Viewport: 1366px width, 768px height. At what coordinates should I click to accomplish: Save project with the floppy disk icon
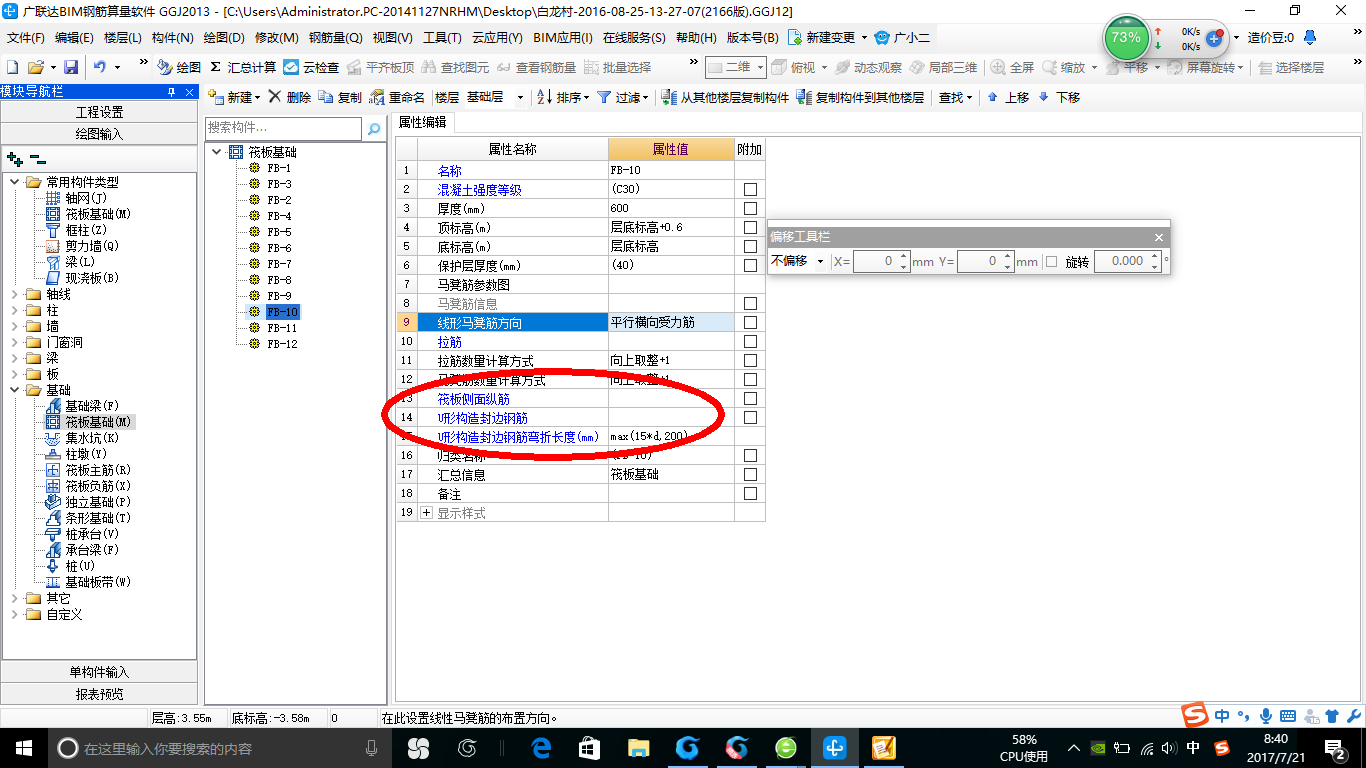71,67
